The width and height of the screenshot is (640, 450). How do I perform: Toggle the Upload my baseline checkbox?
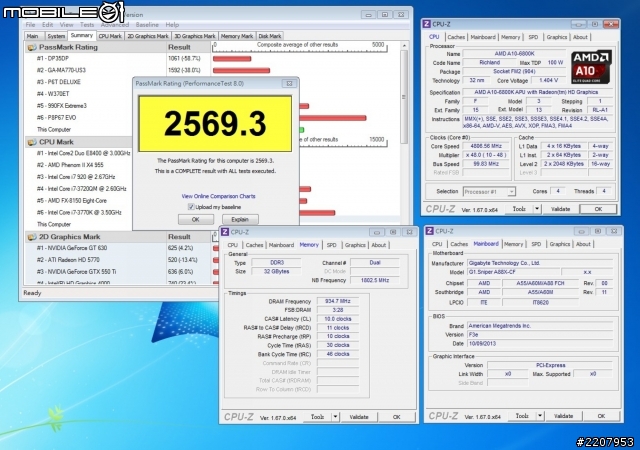[x=191, y=207]
